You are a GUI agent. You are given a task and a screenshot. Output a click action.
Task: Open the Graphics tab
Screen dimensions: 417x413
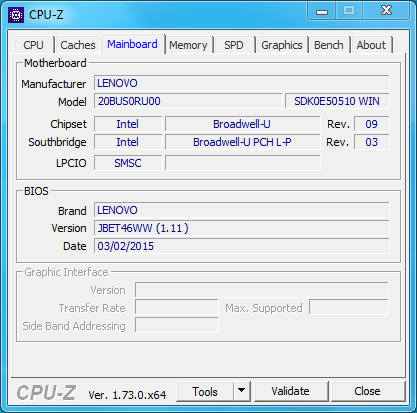coord(282,45)
